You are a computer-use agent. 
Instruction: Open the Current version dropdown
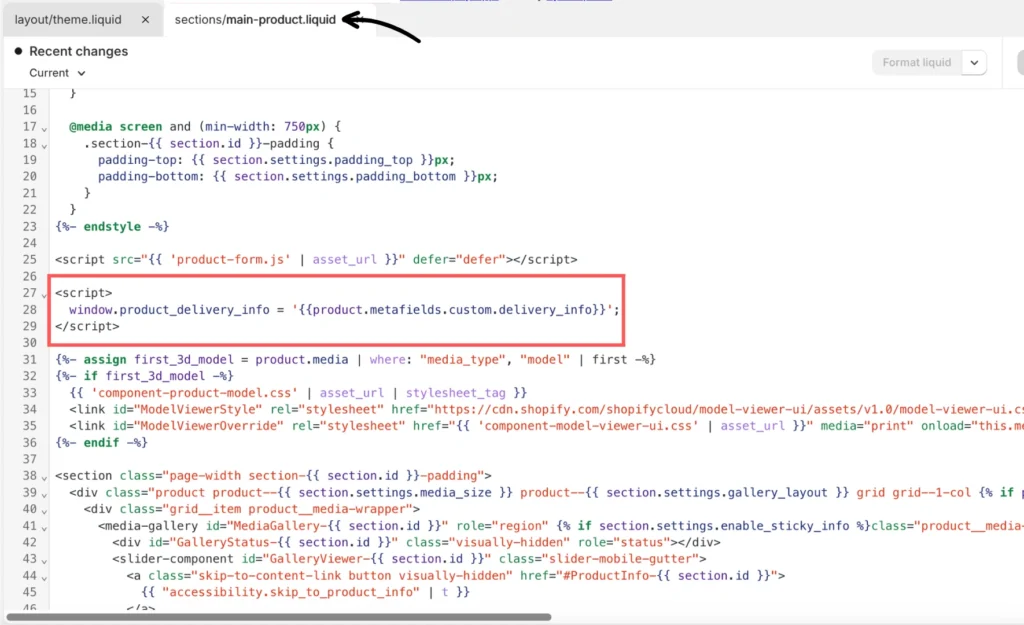pyautogui.click(x=57, y=73)
